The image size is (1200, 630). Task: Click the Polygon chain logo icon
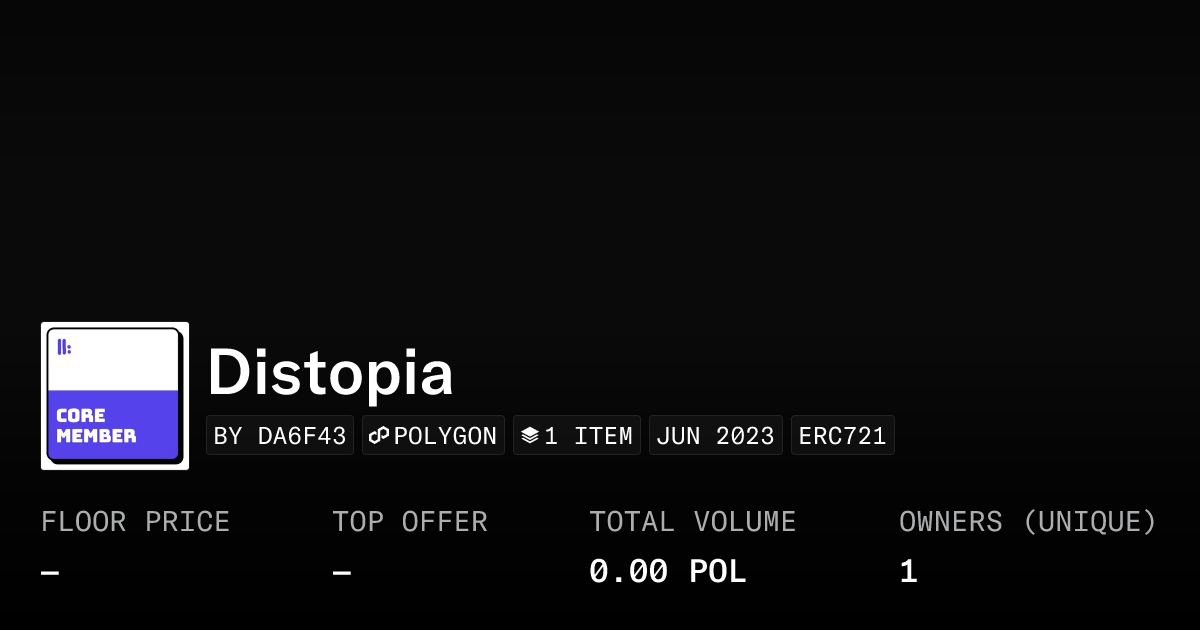[x=379, y=436]
